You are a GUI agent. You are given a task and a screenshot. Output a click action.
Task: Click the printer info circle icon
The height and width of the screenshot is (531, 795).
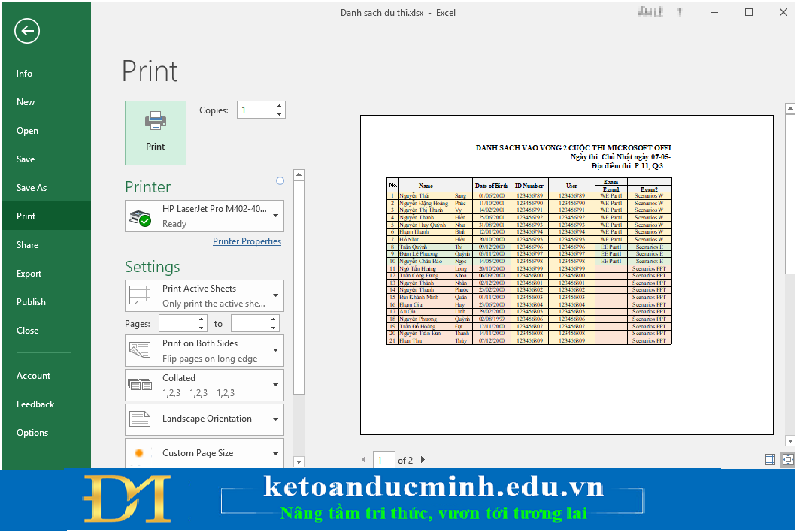(x=279, y=181)
